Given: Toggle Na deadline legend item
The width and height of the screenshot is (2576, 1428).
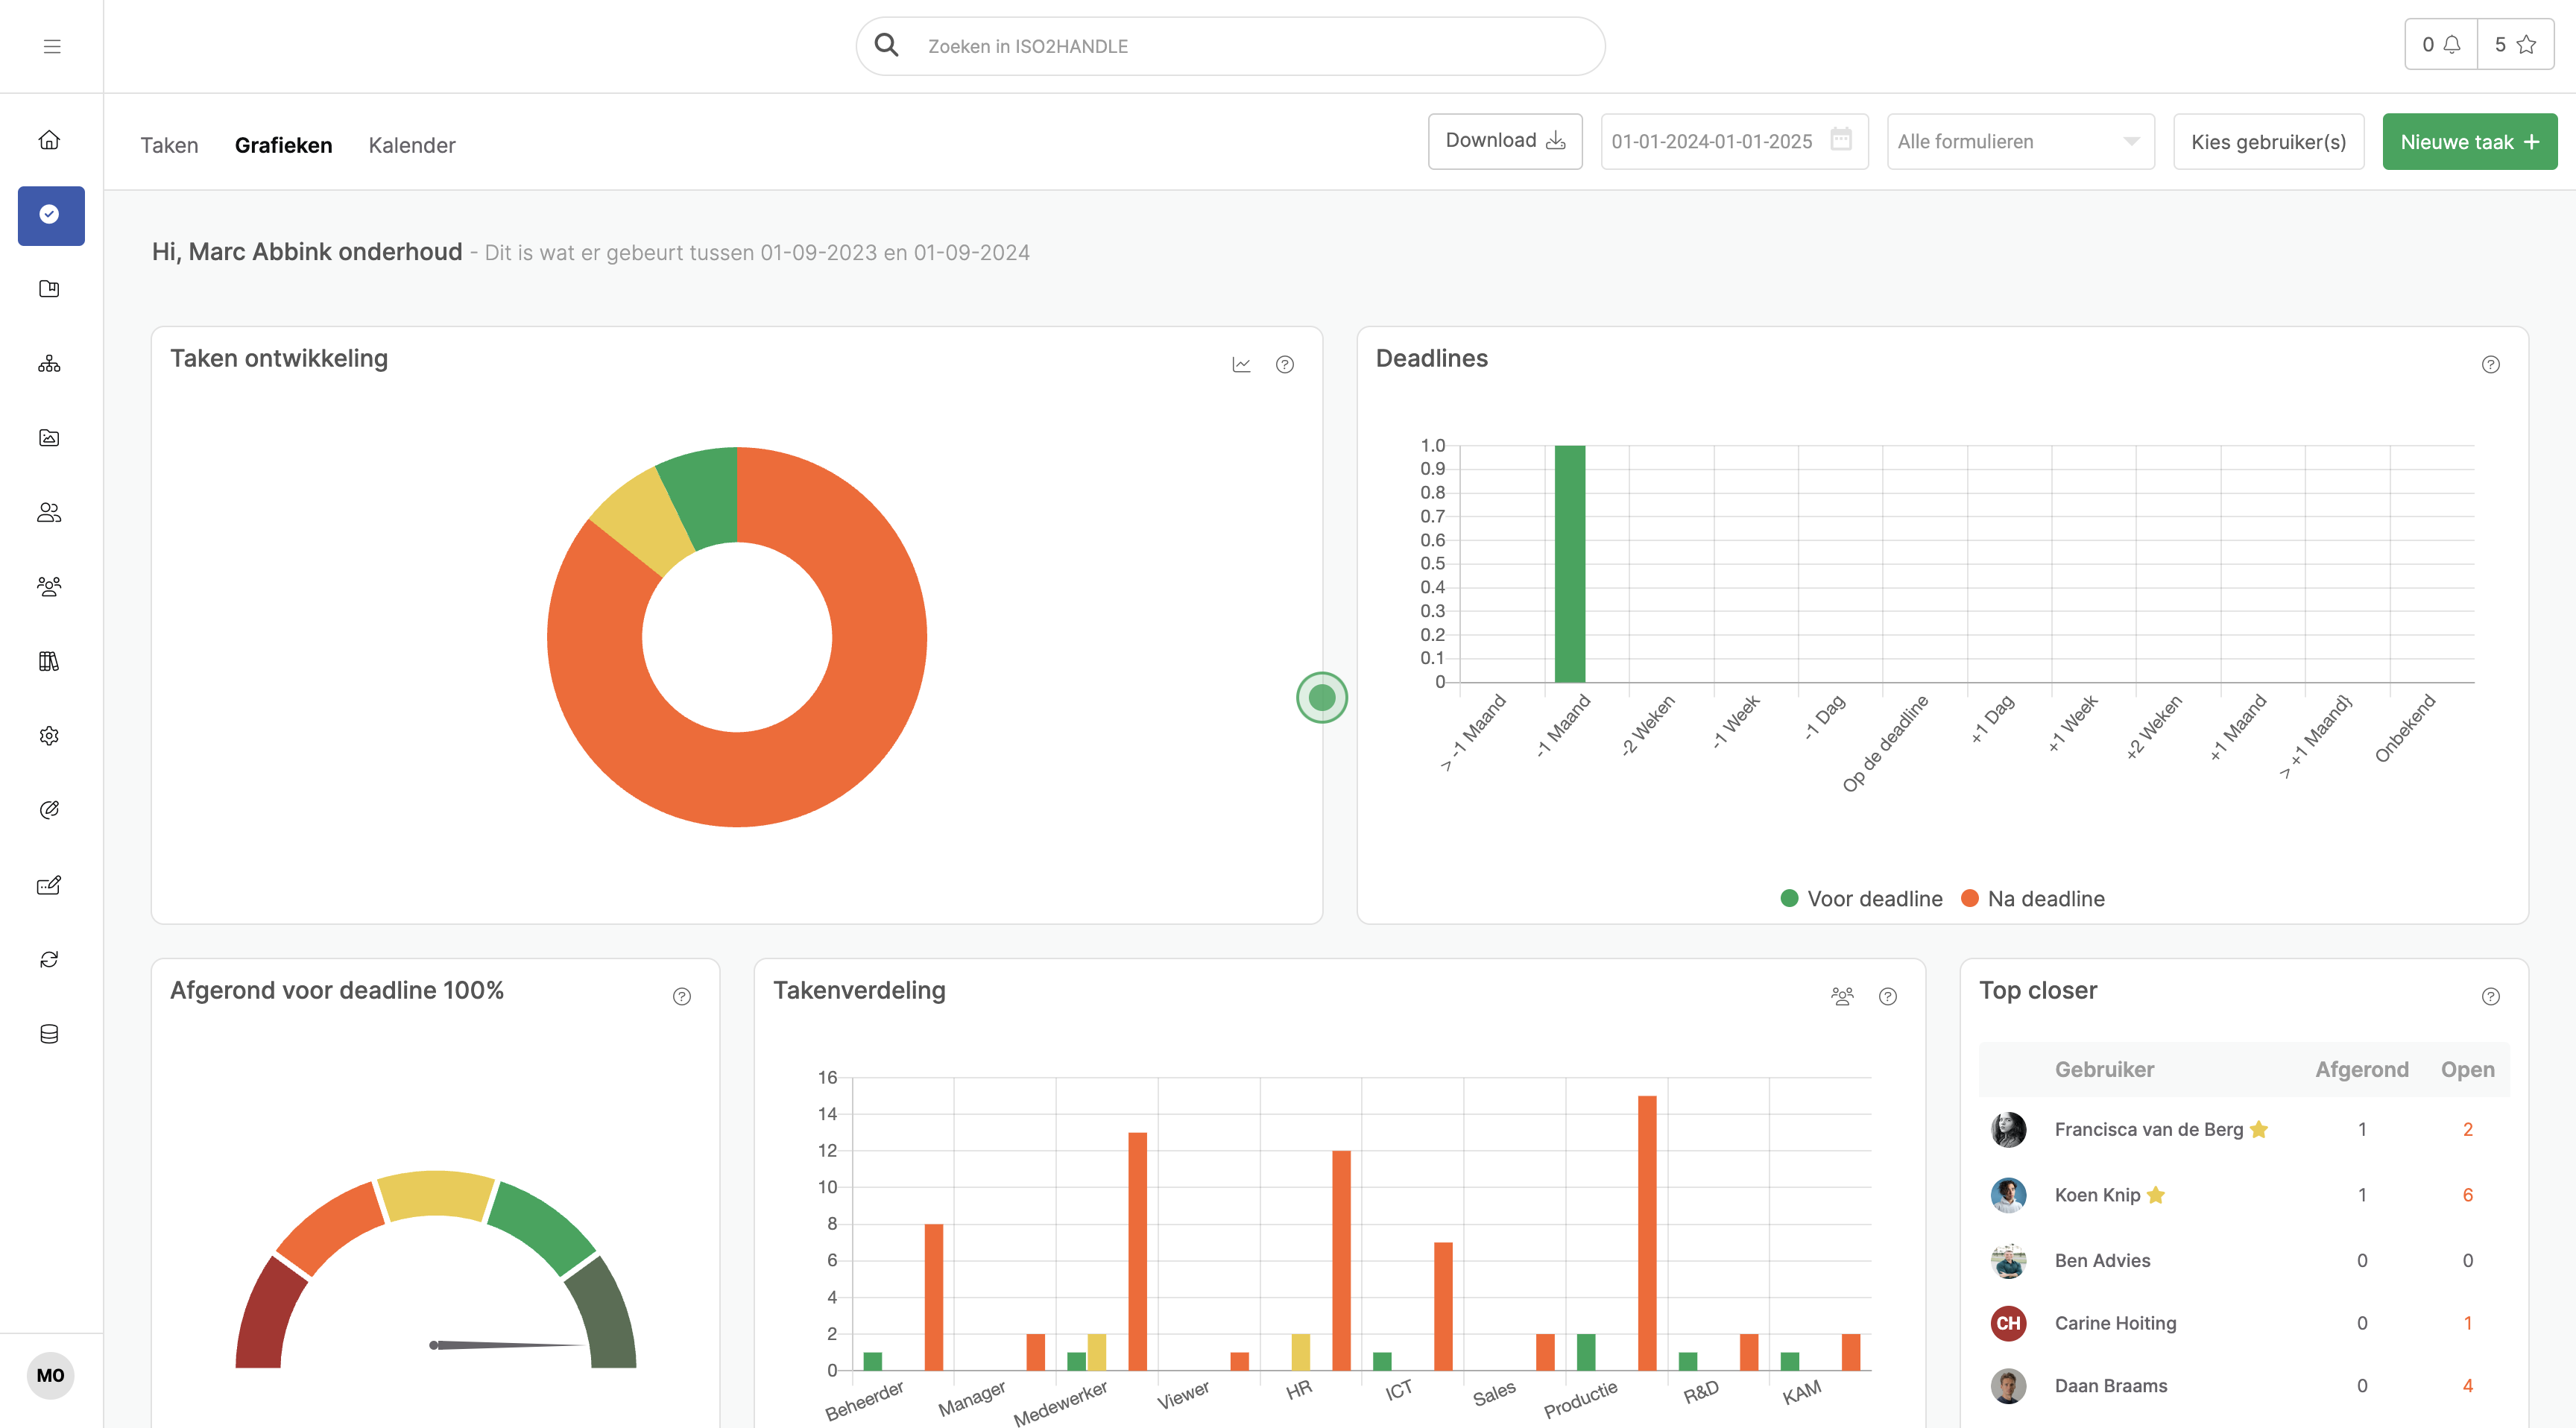Looking at the screenshot, I should [x=2033, y=899].
